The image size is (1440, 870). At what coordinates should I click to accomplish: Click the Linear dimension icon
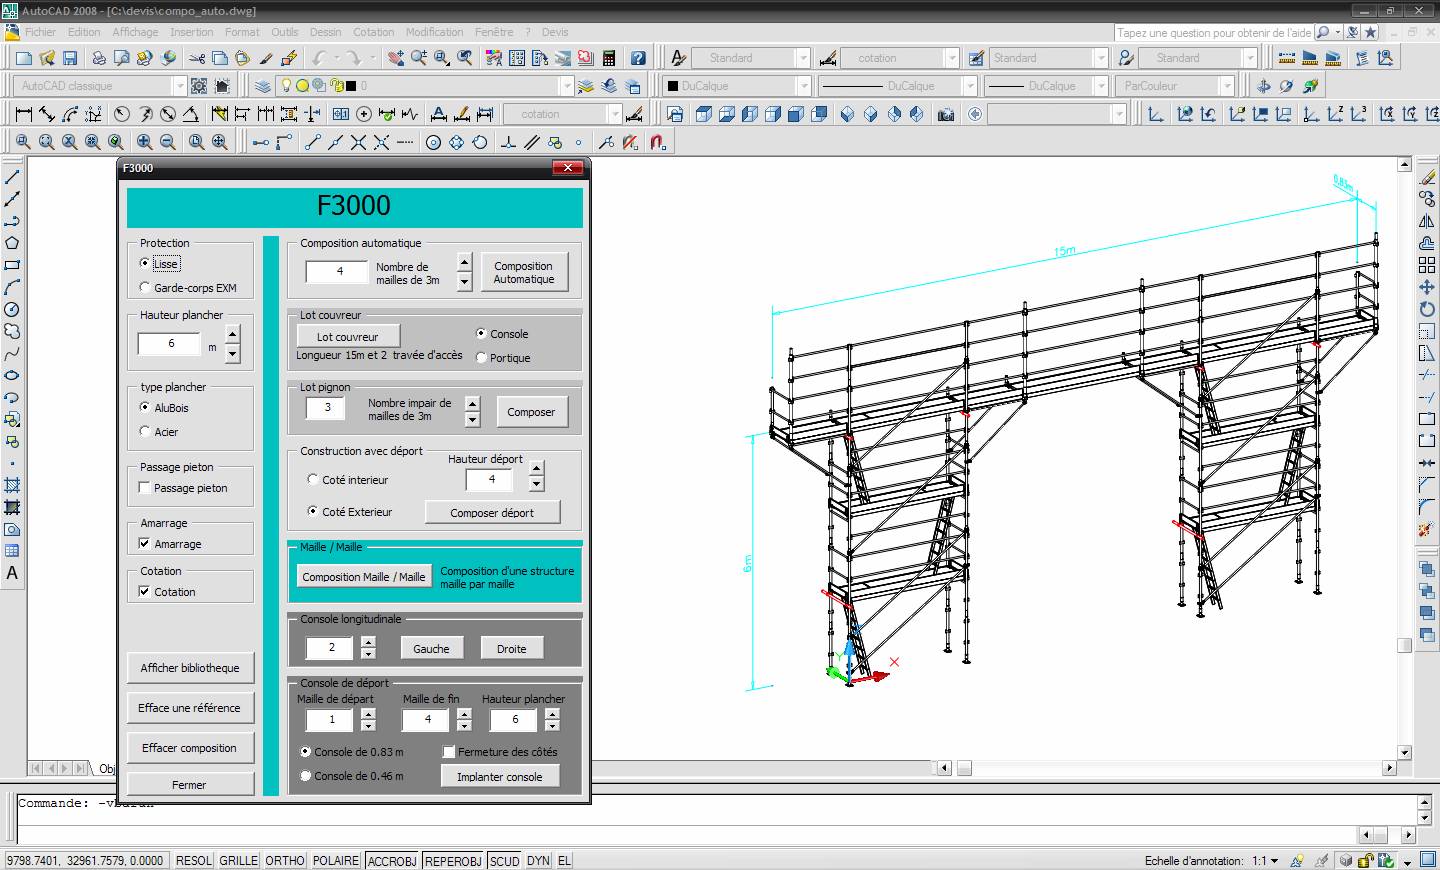coord(24,114)
